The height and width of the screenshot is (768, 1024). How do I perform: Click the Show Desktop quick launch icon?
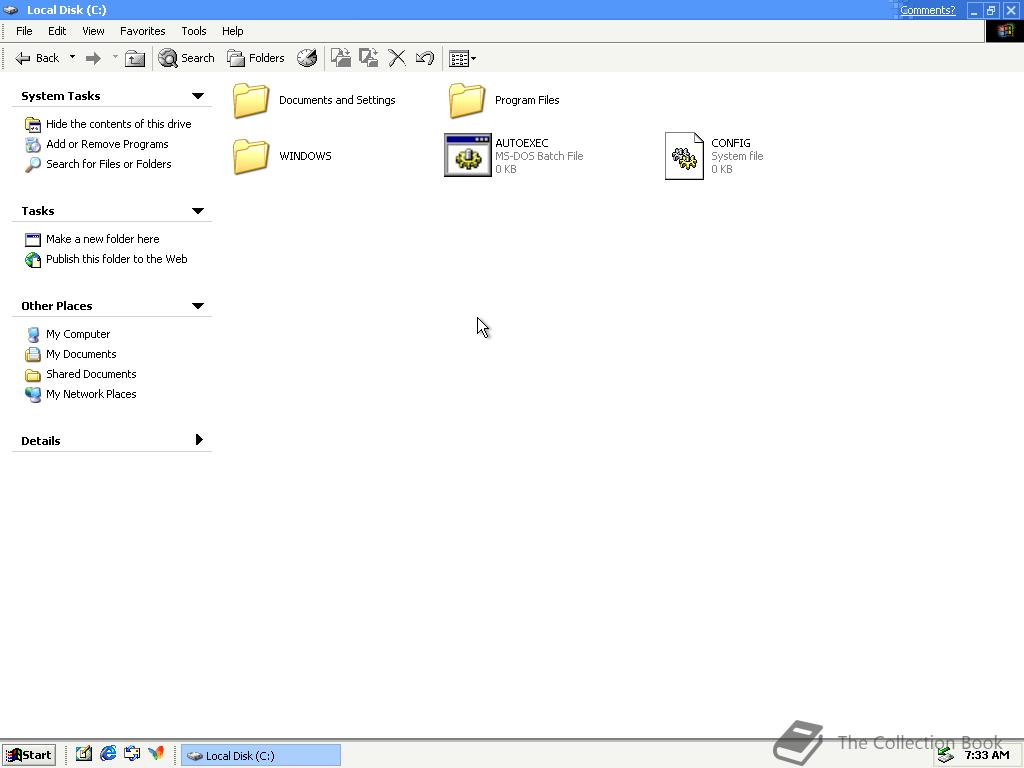pyautogui.click(x=84, y=754)
